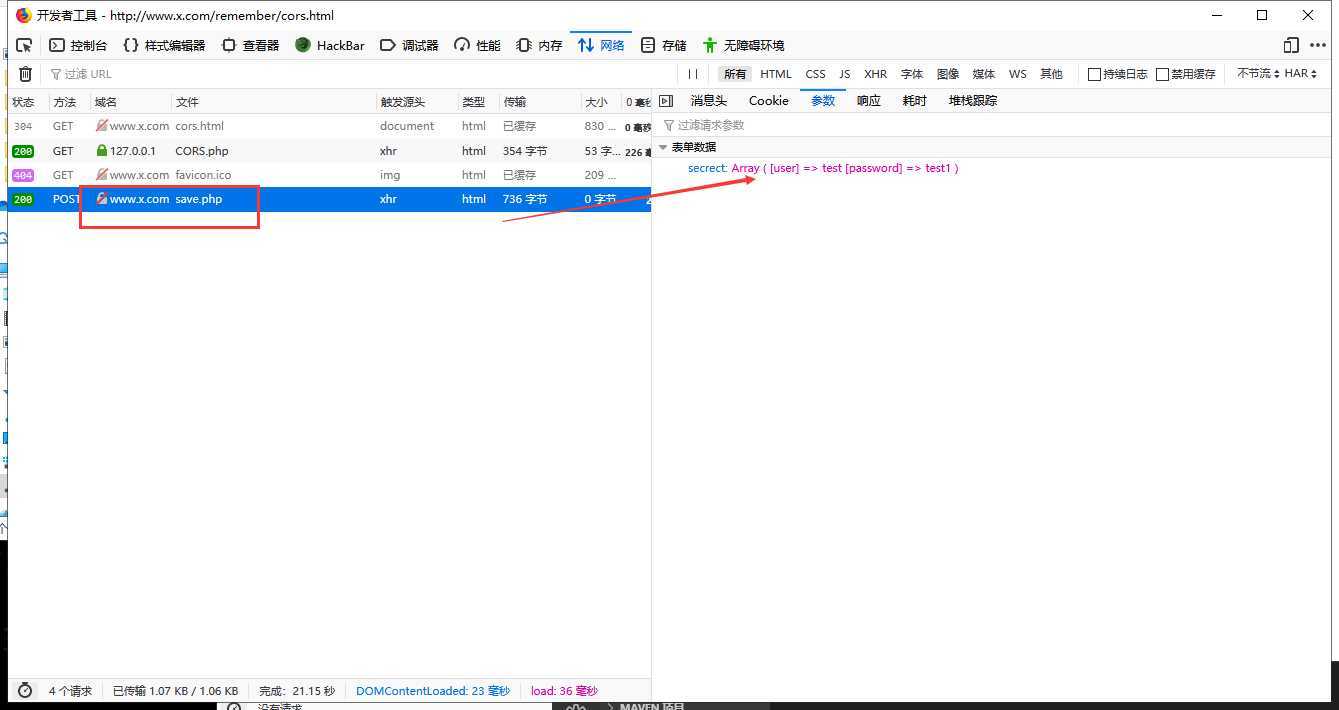Image resolution: width=1339 pixels, height=710 pixels.
Task: Filter requests by 字体 fonts
Action: (912, 74)
